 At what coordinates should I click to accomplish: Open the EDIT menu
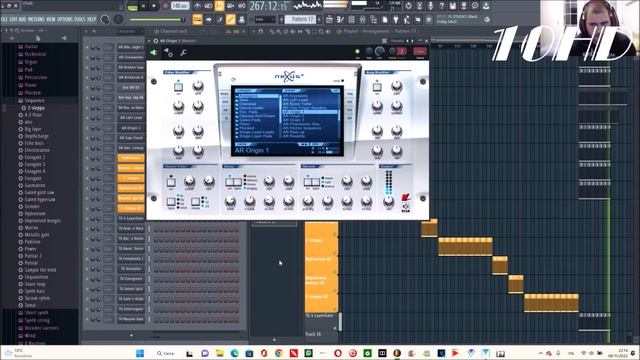(x=13, y=19)
